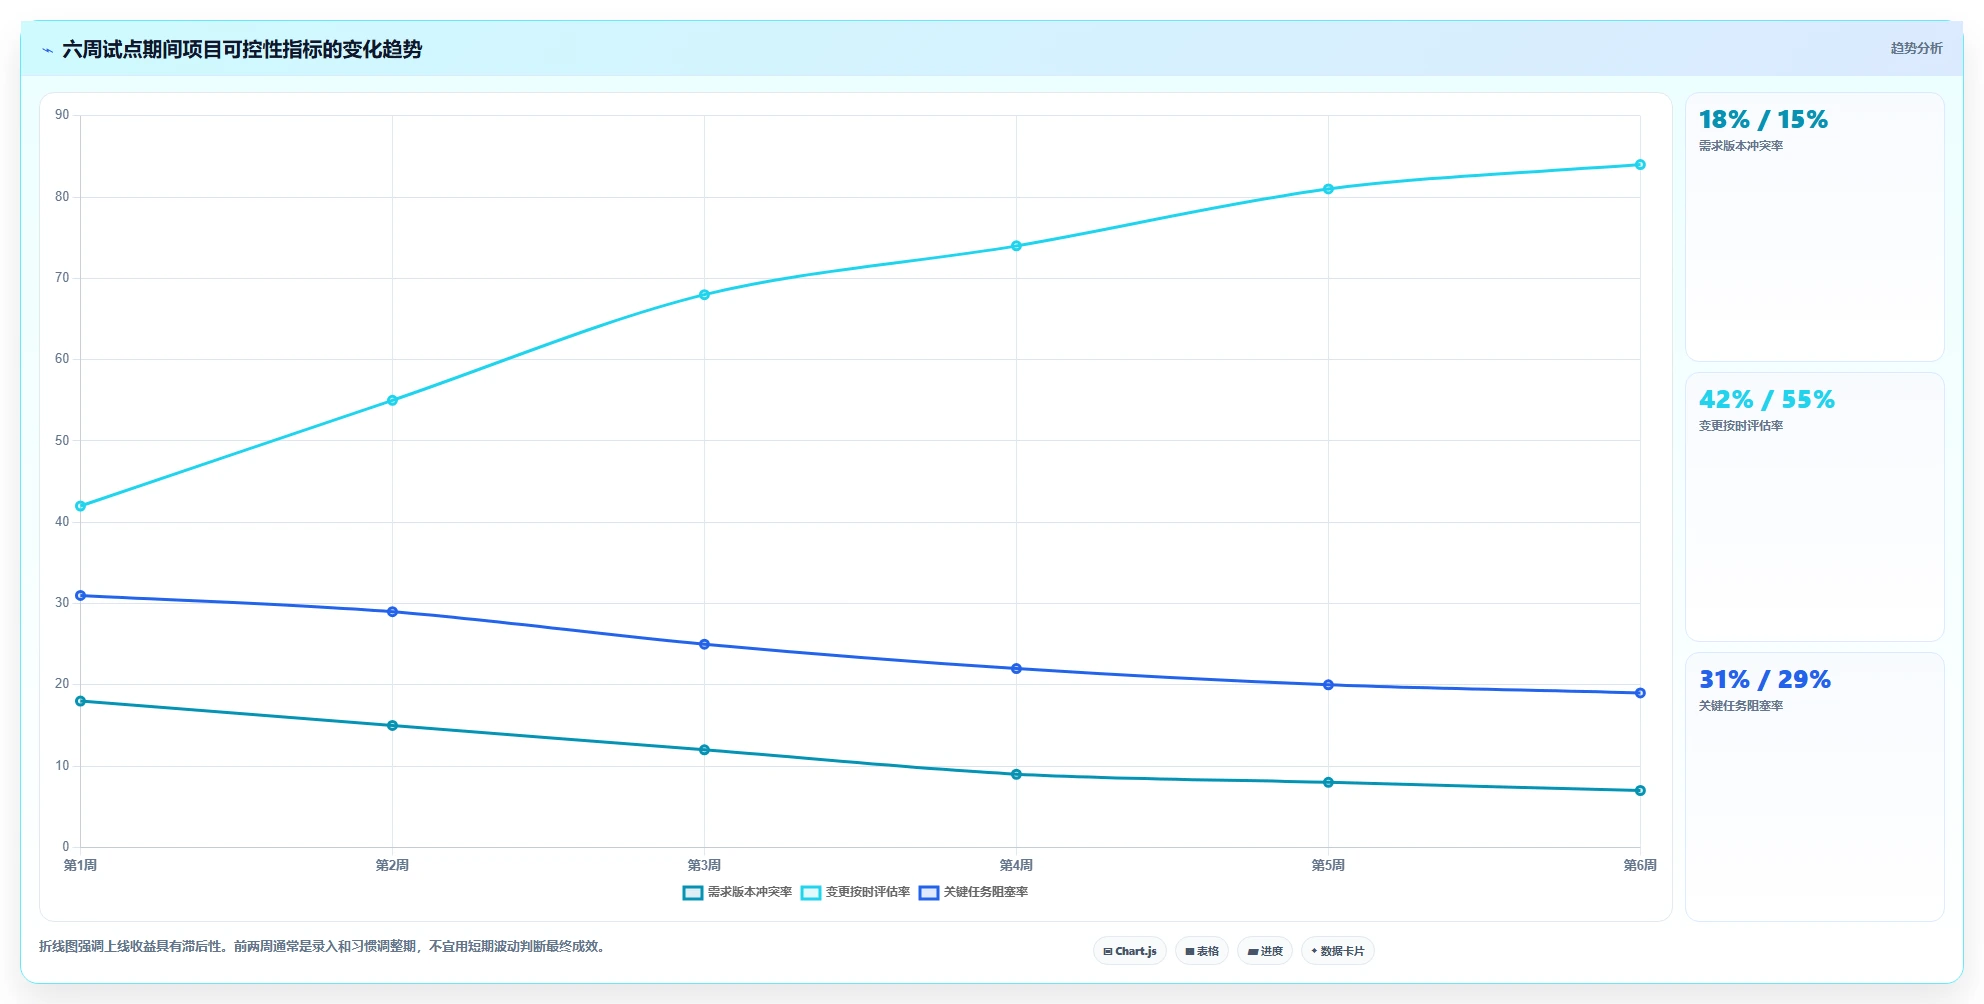Toggle the 变更按时评估率 legend series
1984x1004 pixels.
click(x=855, y=892)
